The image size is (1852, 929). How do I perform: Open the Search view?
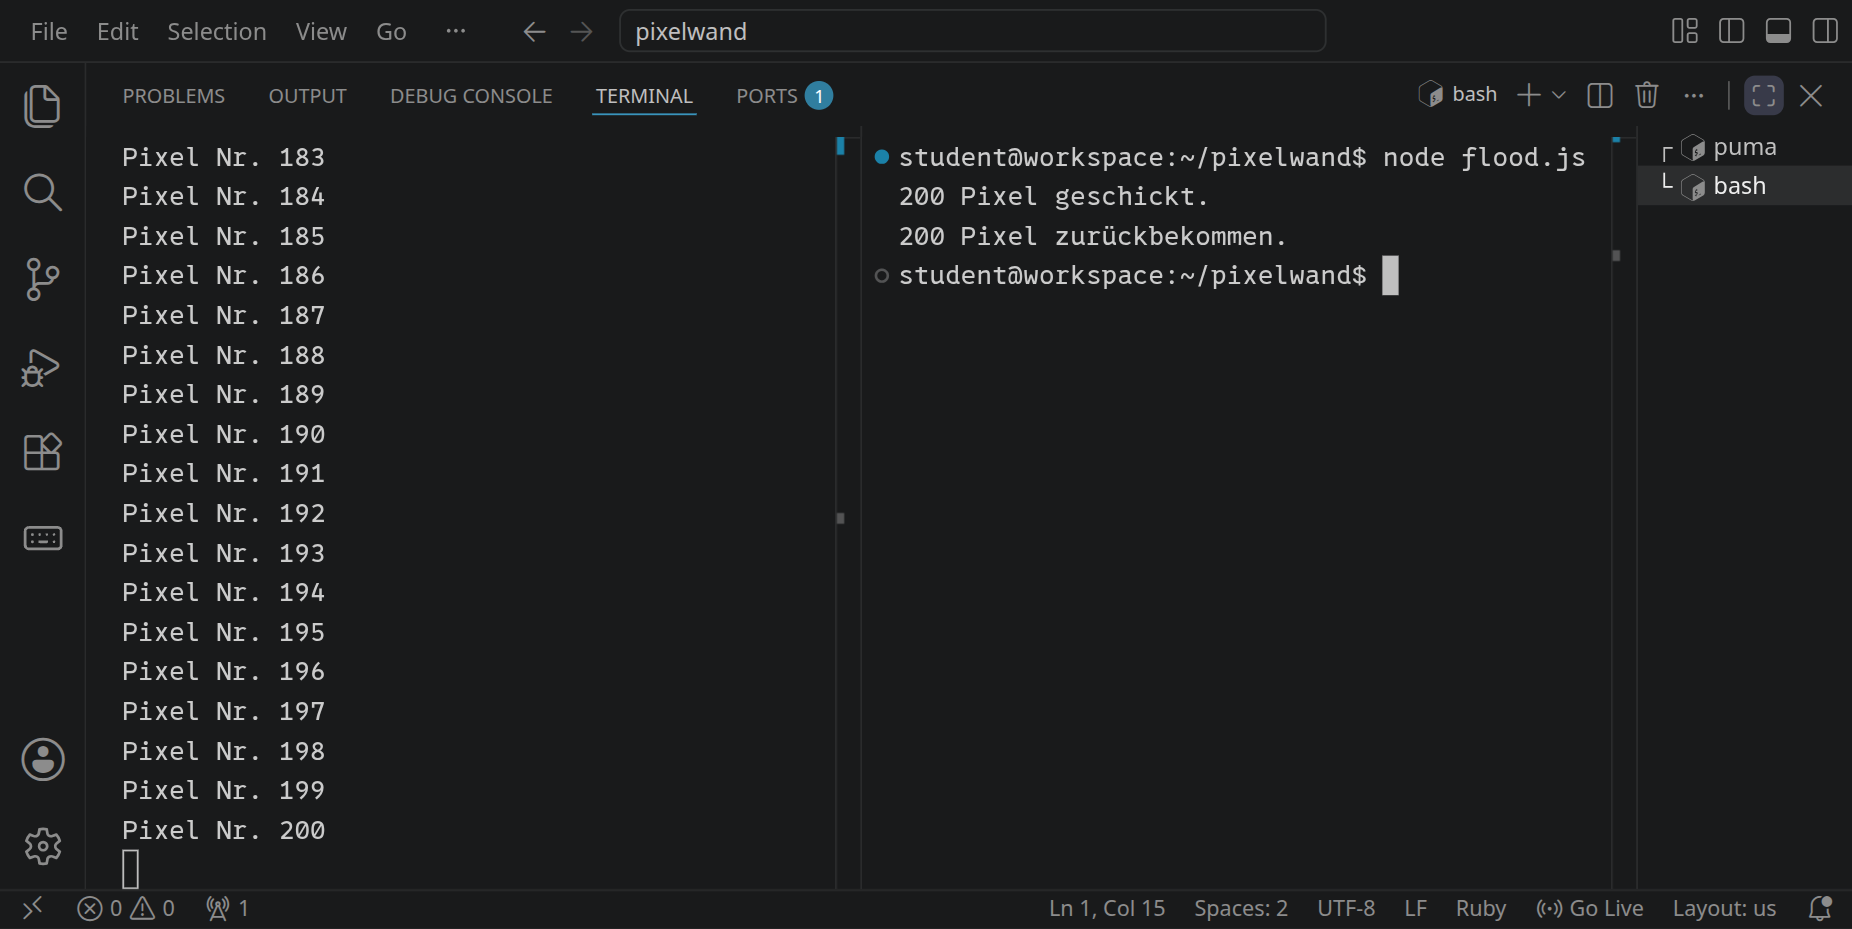point(42,192)
